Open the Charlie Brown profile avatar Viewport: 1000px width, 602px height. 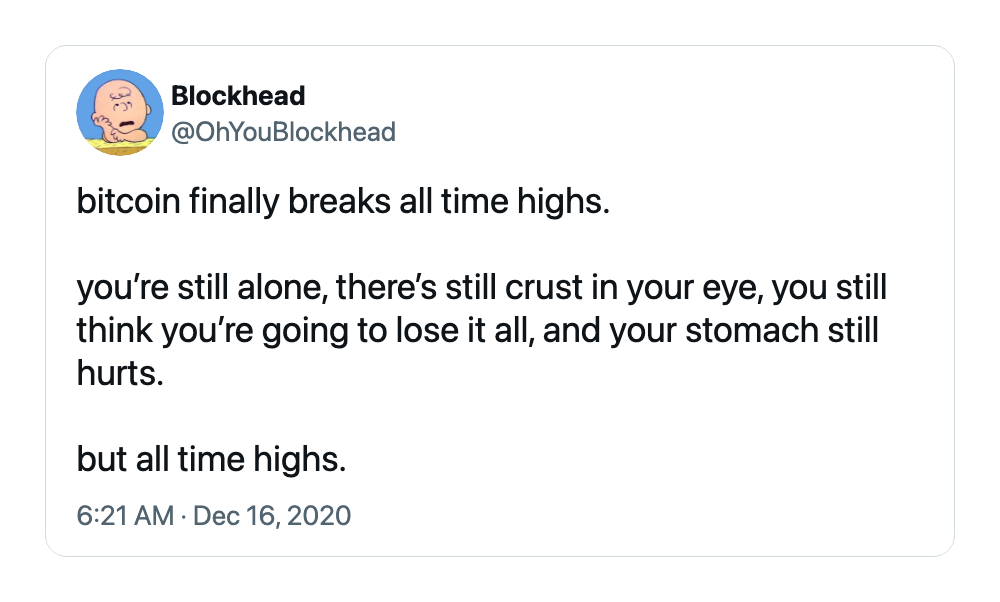120,112
